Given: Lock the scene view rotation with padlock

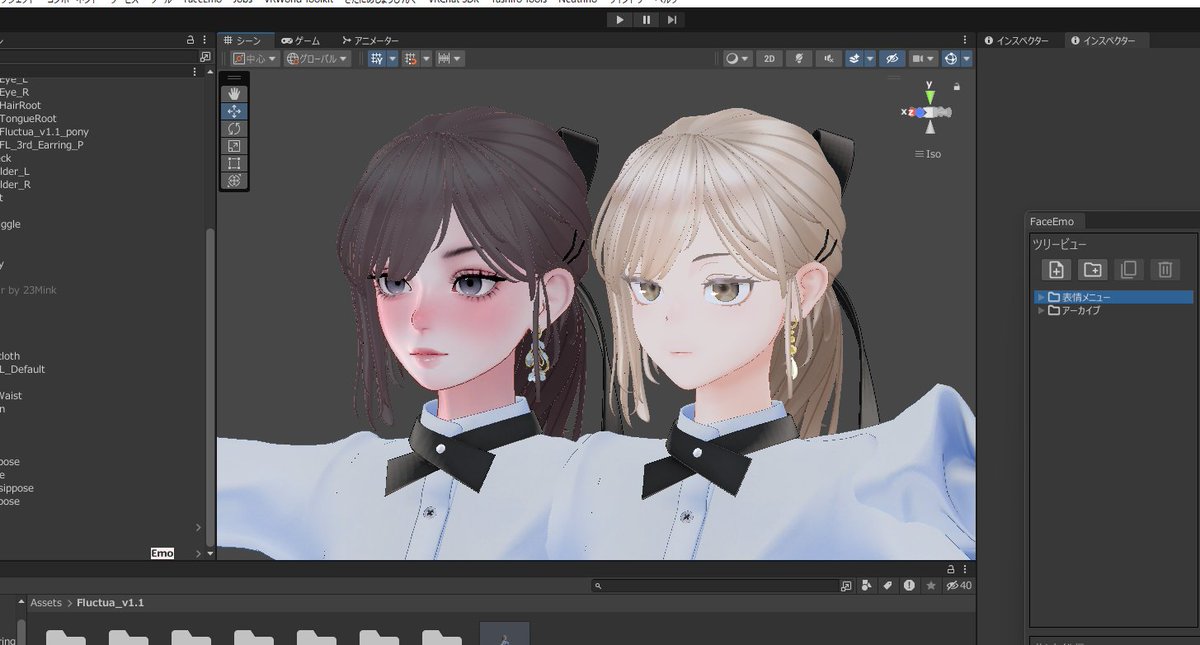Looking at the screenshot, I should (957, 87).
